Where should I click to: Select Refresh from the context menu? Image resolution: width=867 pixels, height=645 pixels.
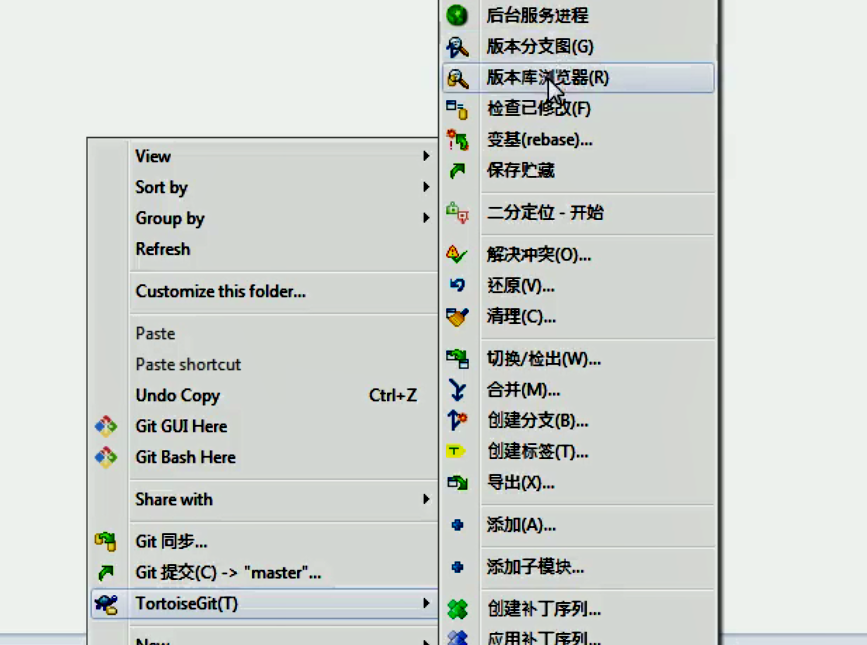264,249
